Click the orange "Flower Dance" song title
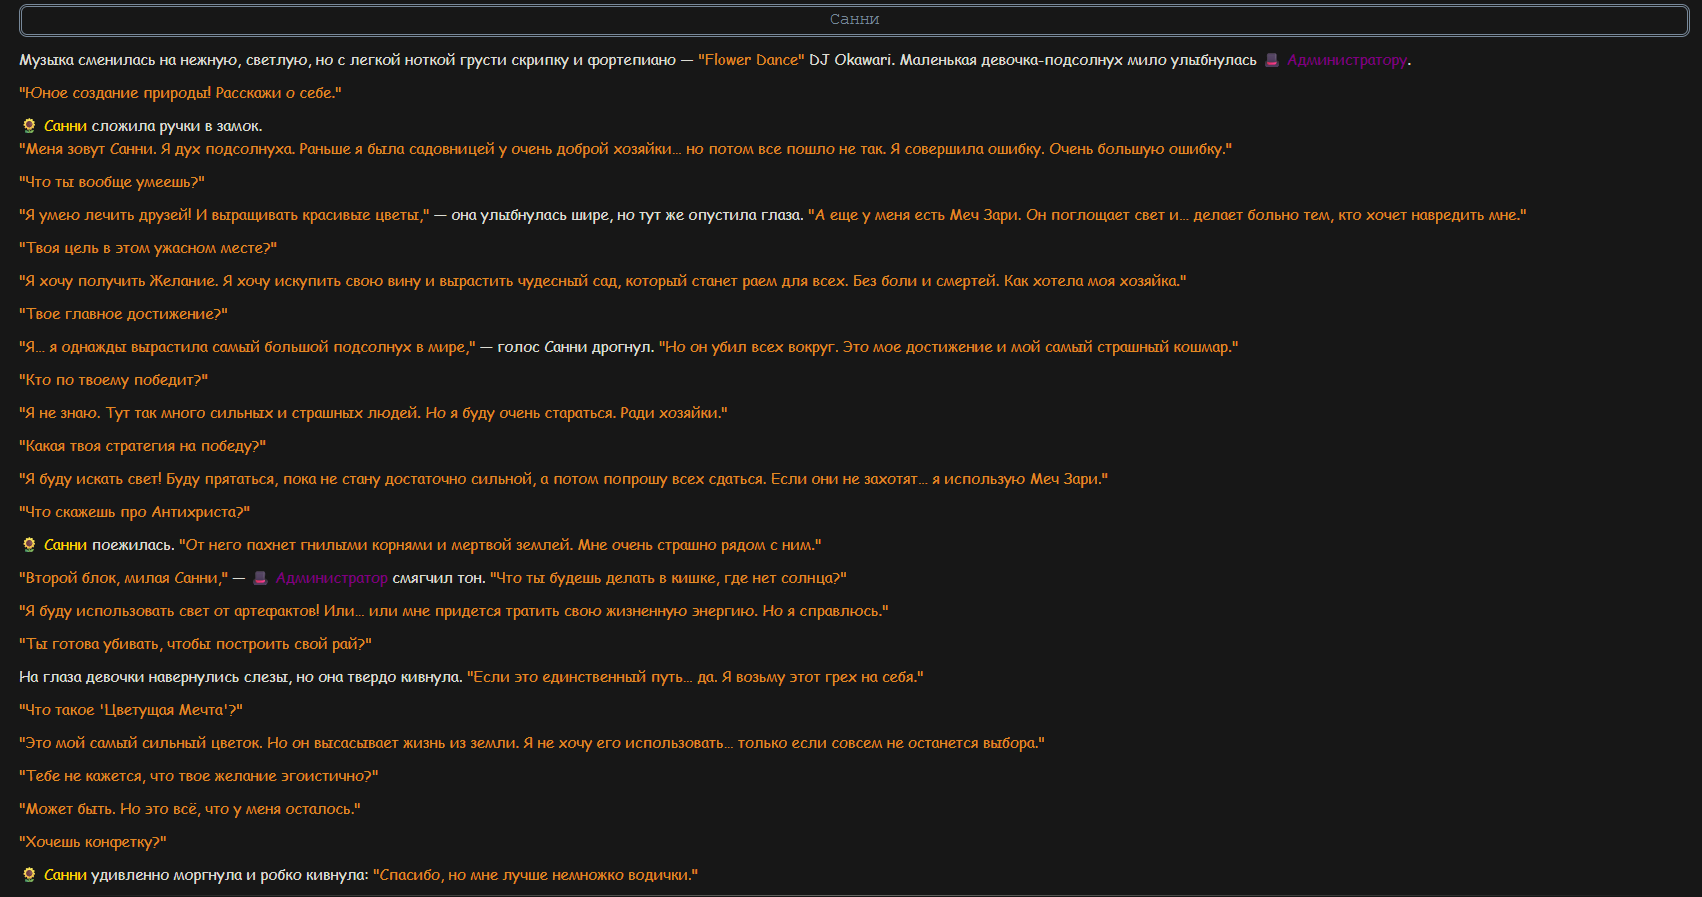 pos(751,60)
